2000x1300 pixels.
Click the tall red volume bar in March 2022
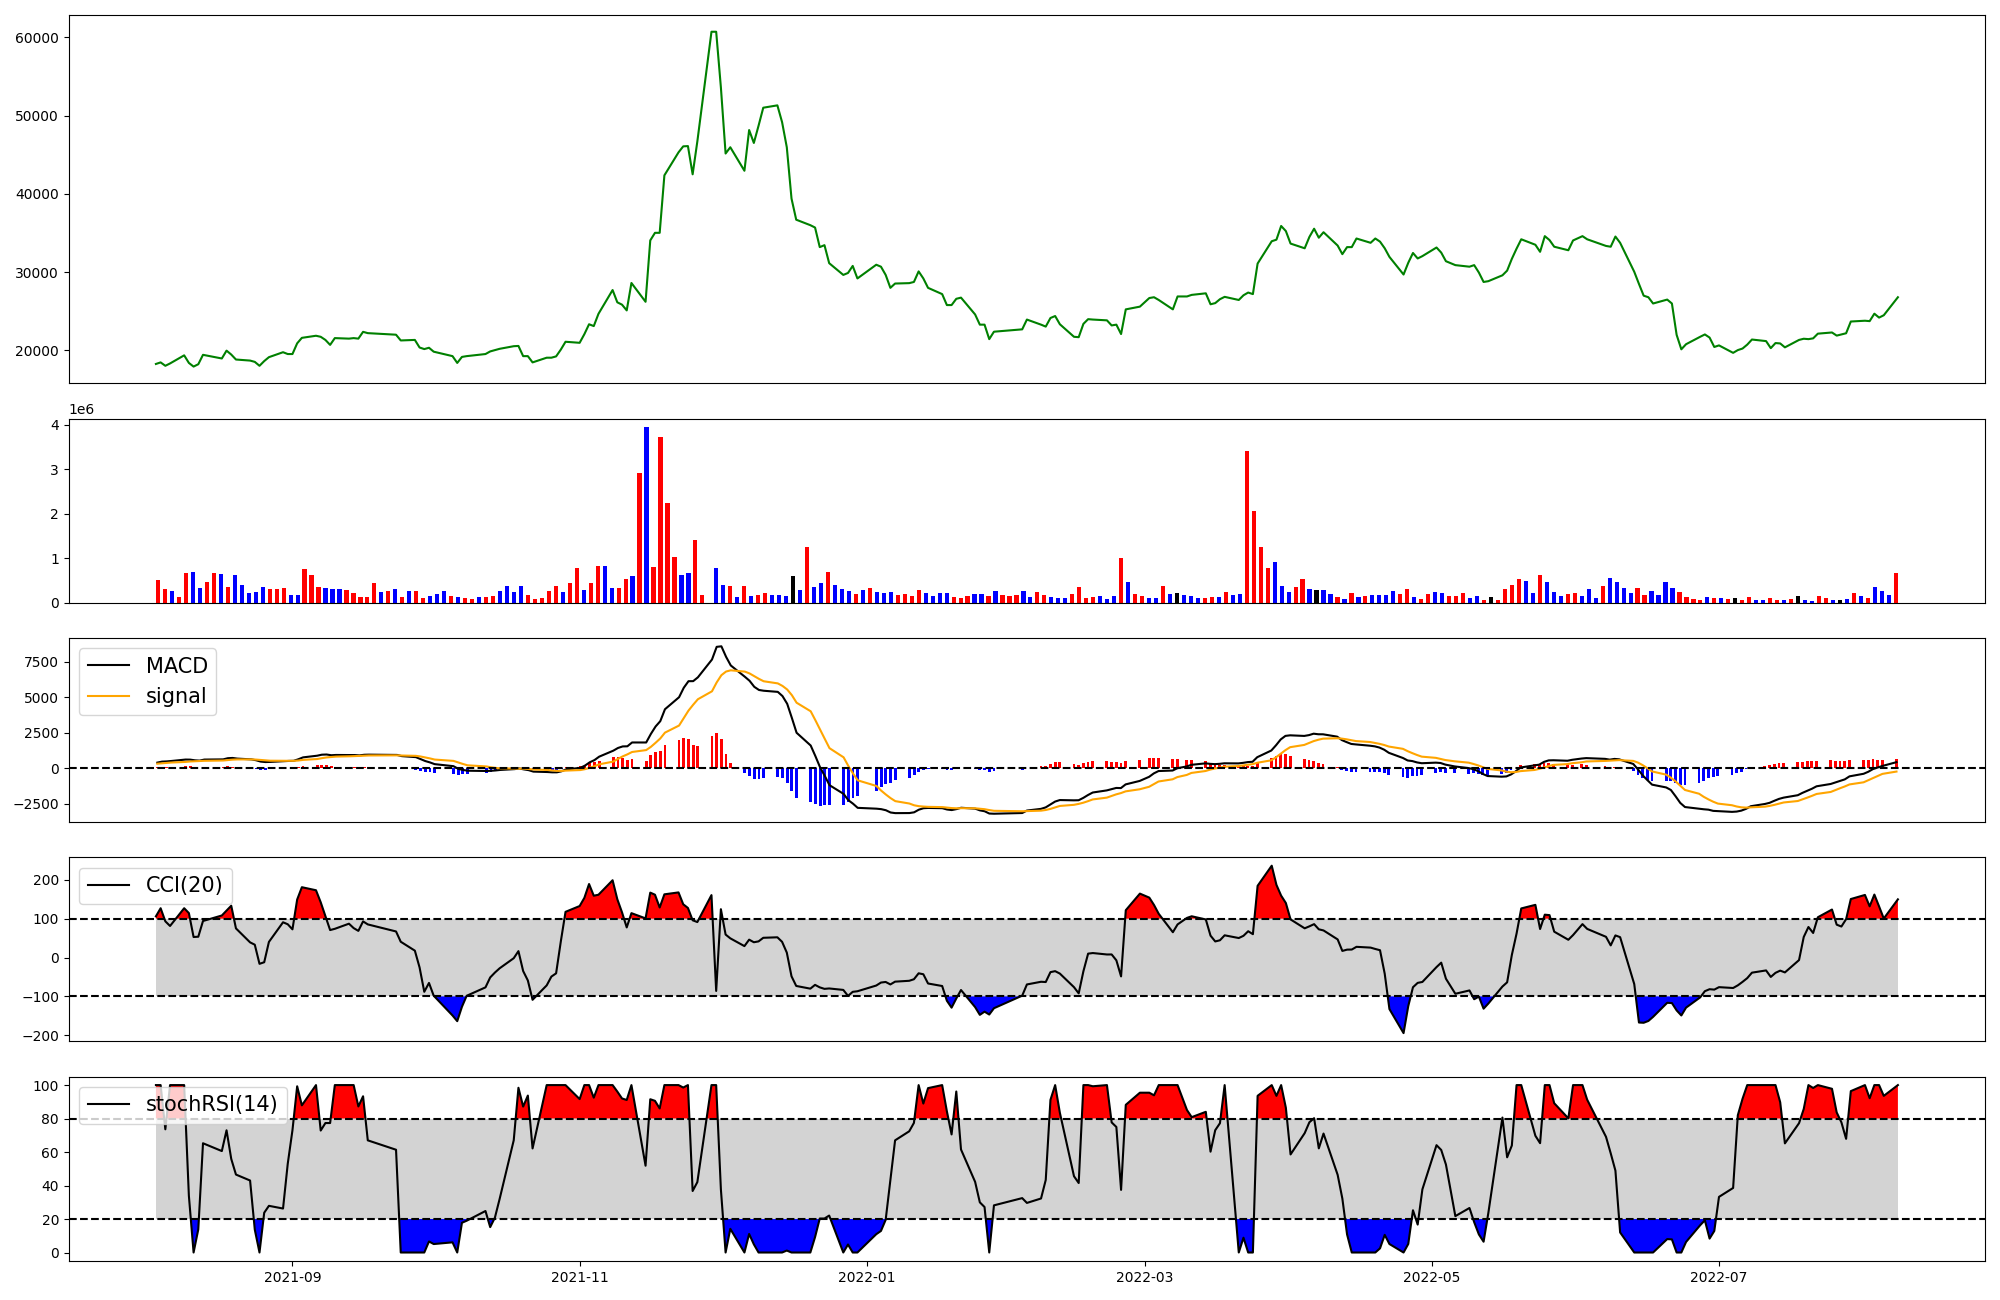[x=1247, y=527]
